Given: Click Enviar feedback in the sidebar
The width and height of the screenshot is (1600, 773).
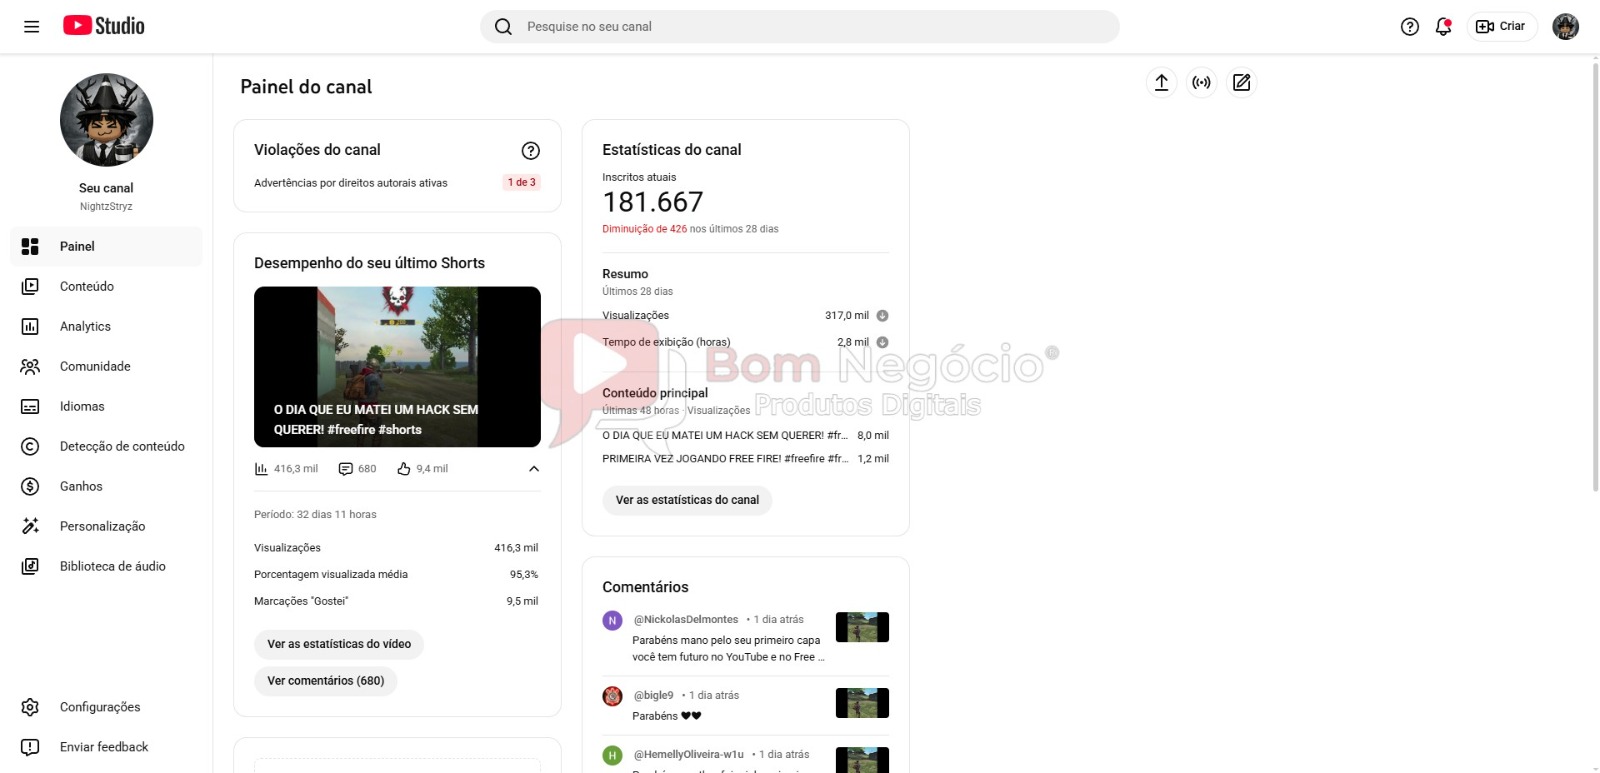Looking at the screenshot, I should click(x=106, y=747).
